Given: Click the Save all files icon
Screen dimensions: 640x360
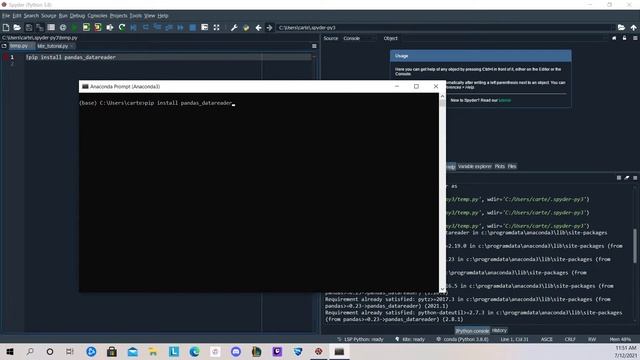Looking at the screenshot, I should (x=40, y=27).
